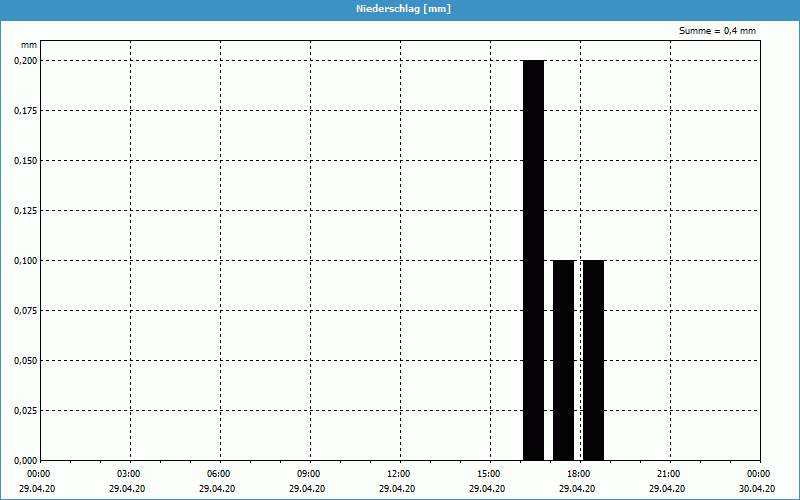Click the bar just after 18:00

pyautogui.click(x=594, y=360)
